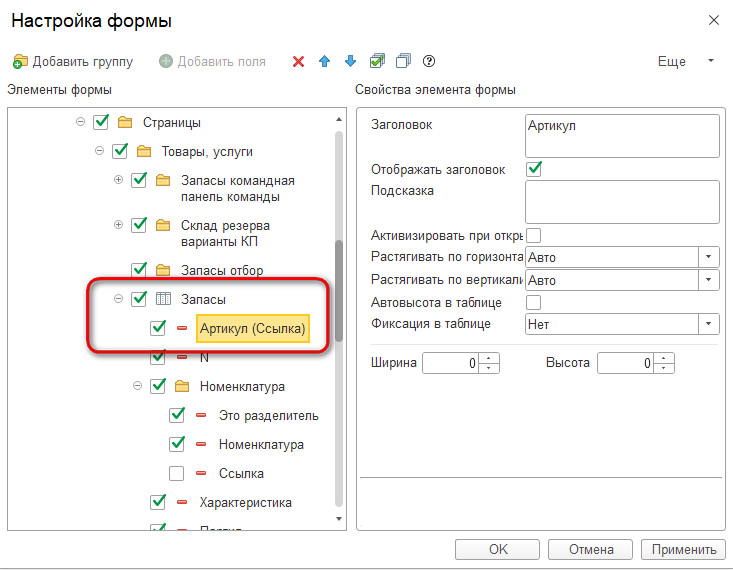Toggle the Характеристика checkbox

[x=158, y=502]
